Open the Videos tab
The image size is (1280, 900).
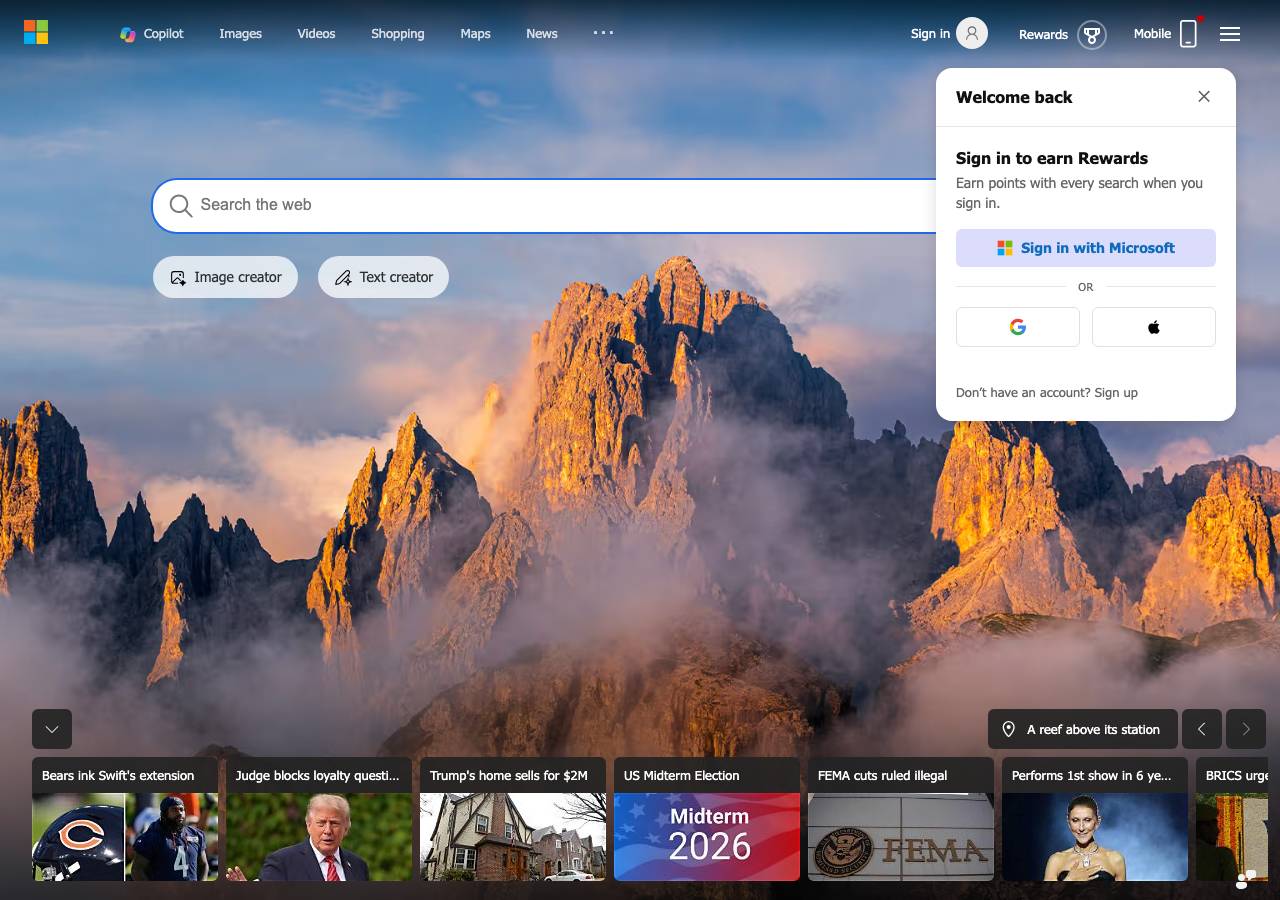316,33
